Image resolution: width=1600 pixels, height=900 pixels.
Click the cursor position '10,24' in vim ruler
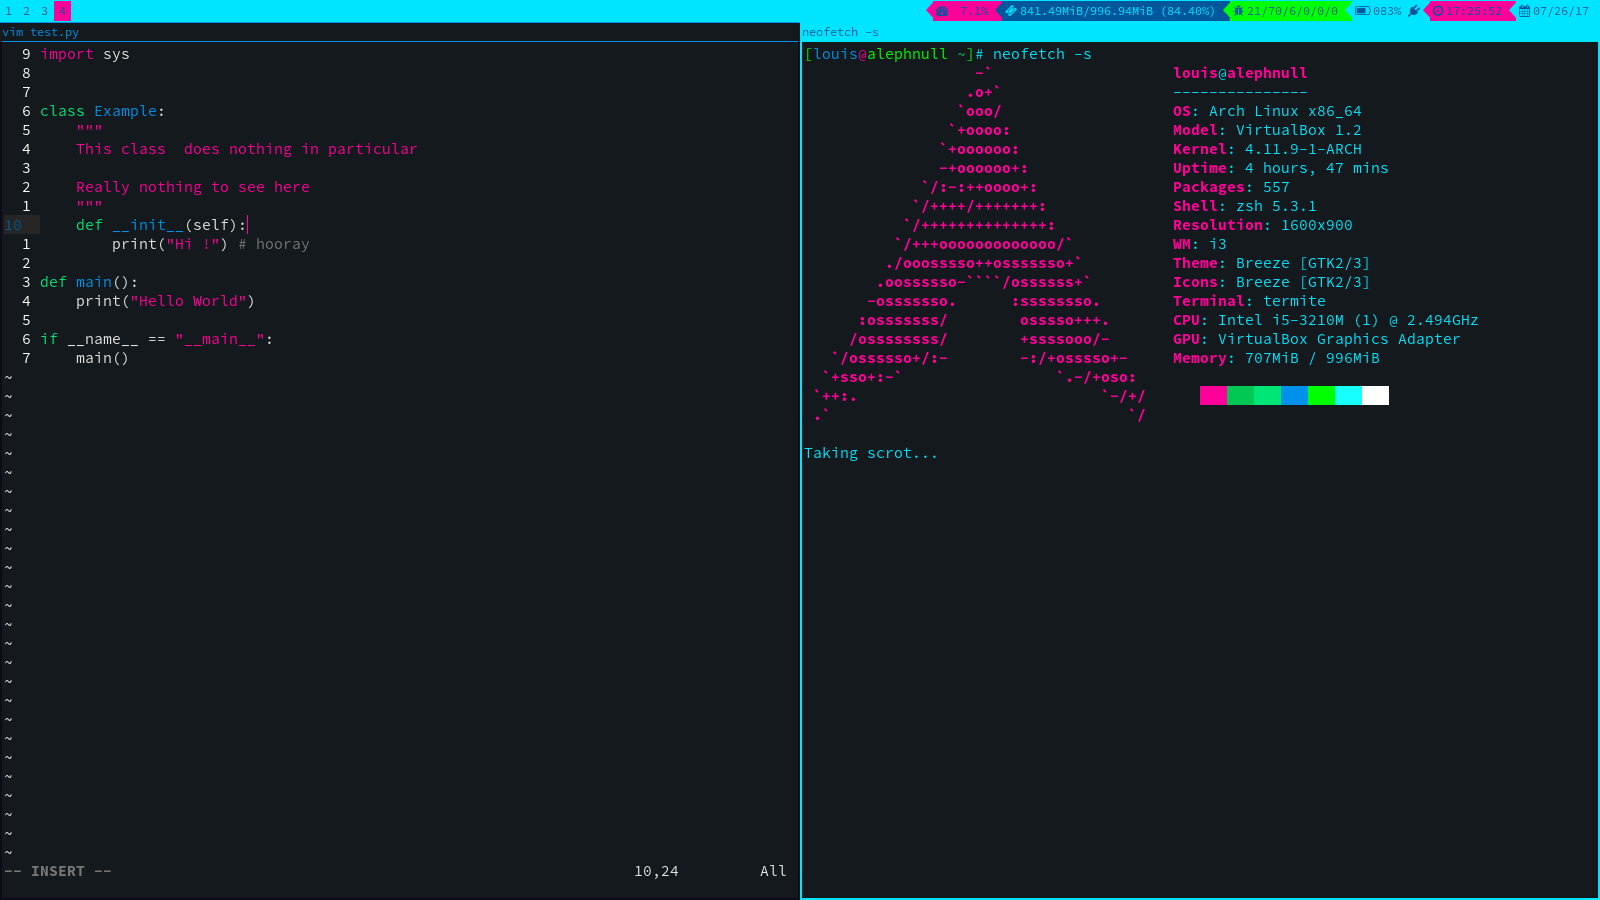(656, 871)
